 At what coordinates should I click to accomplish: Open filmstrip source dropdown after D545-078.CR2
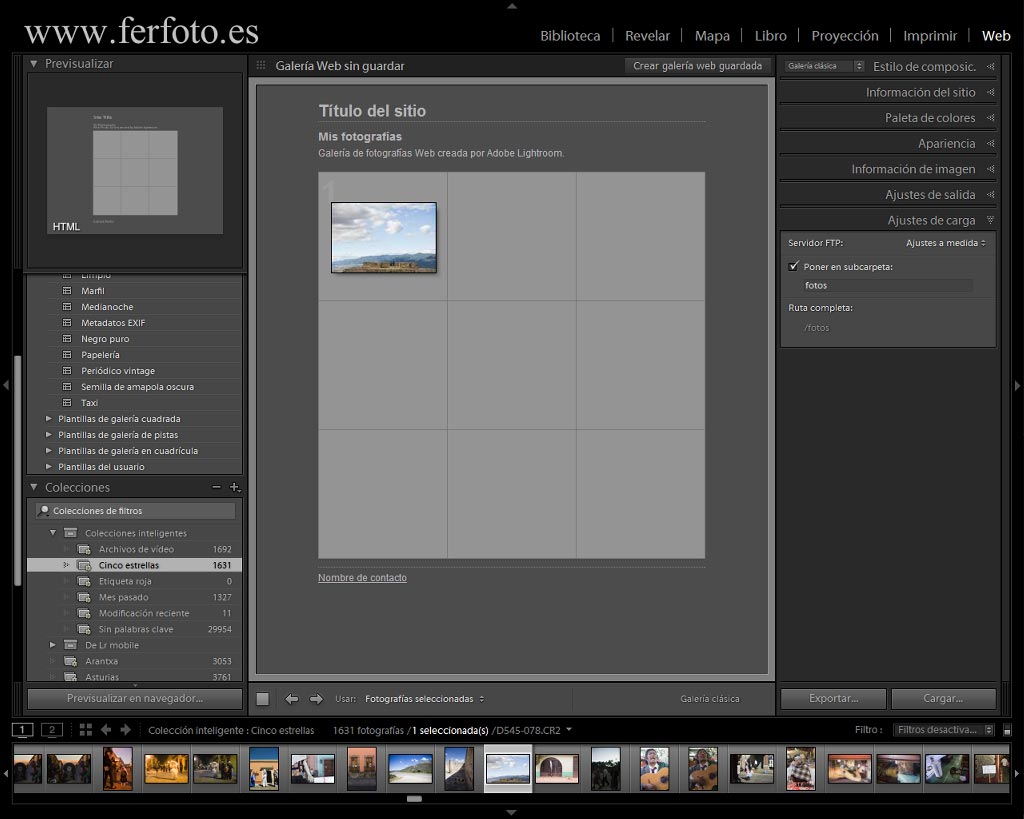click(569, 730)
